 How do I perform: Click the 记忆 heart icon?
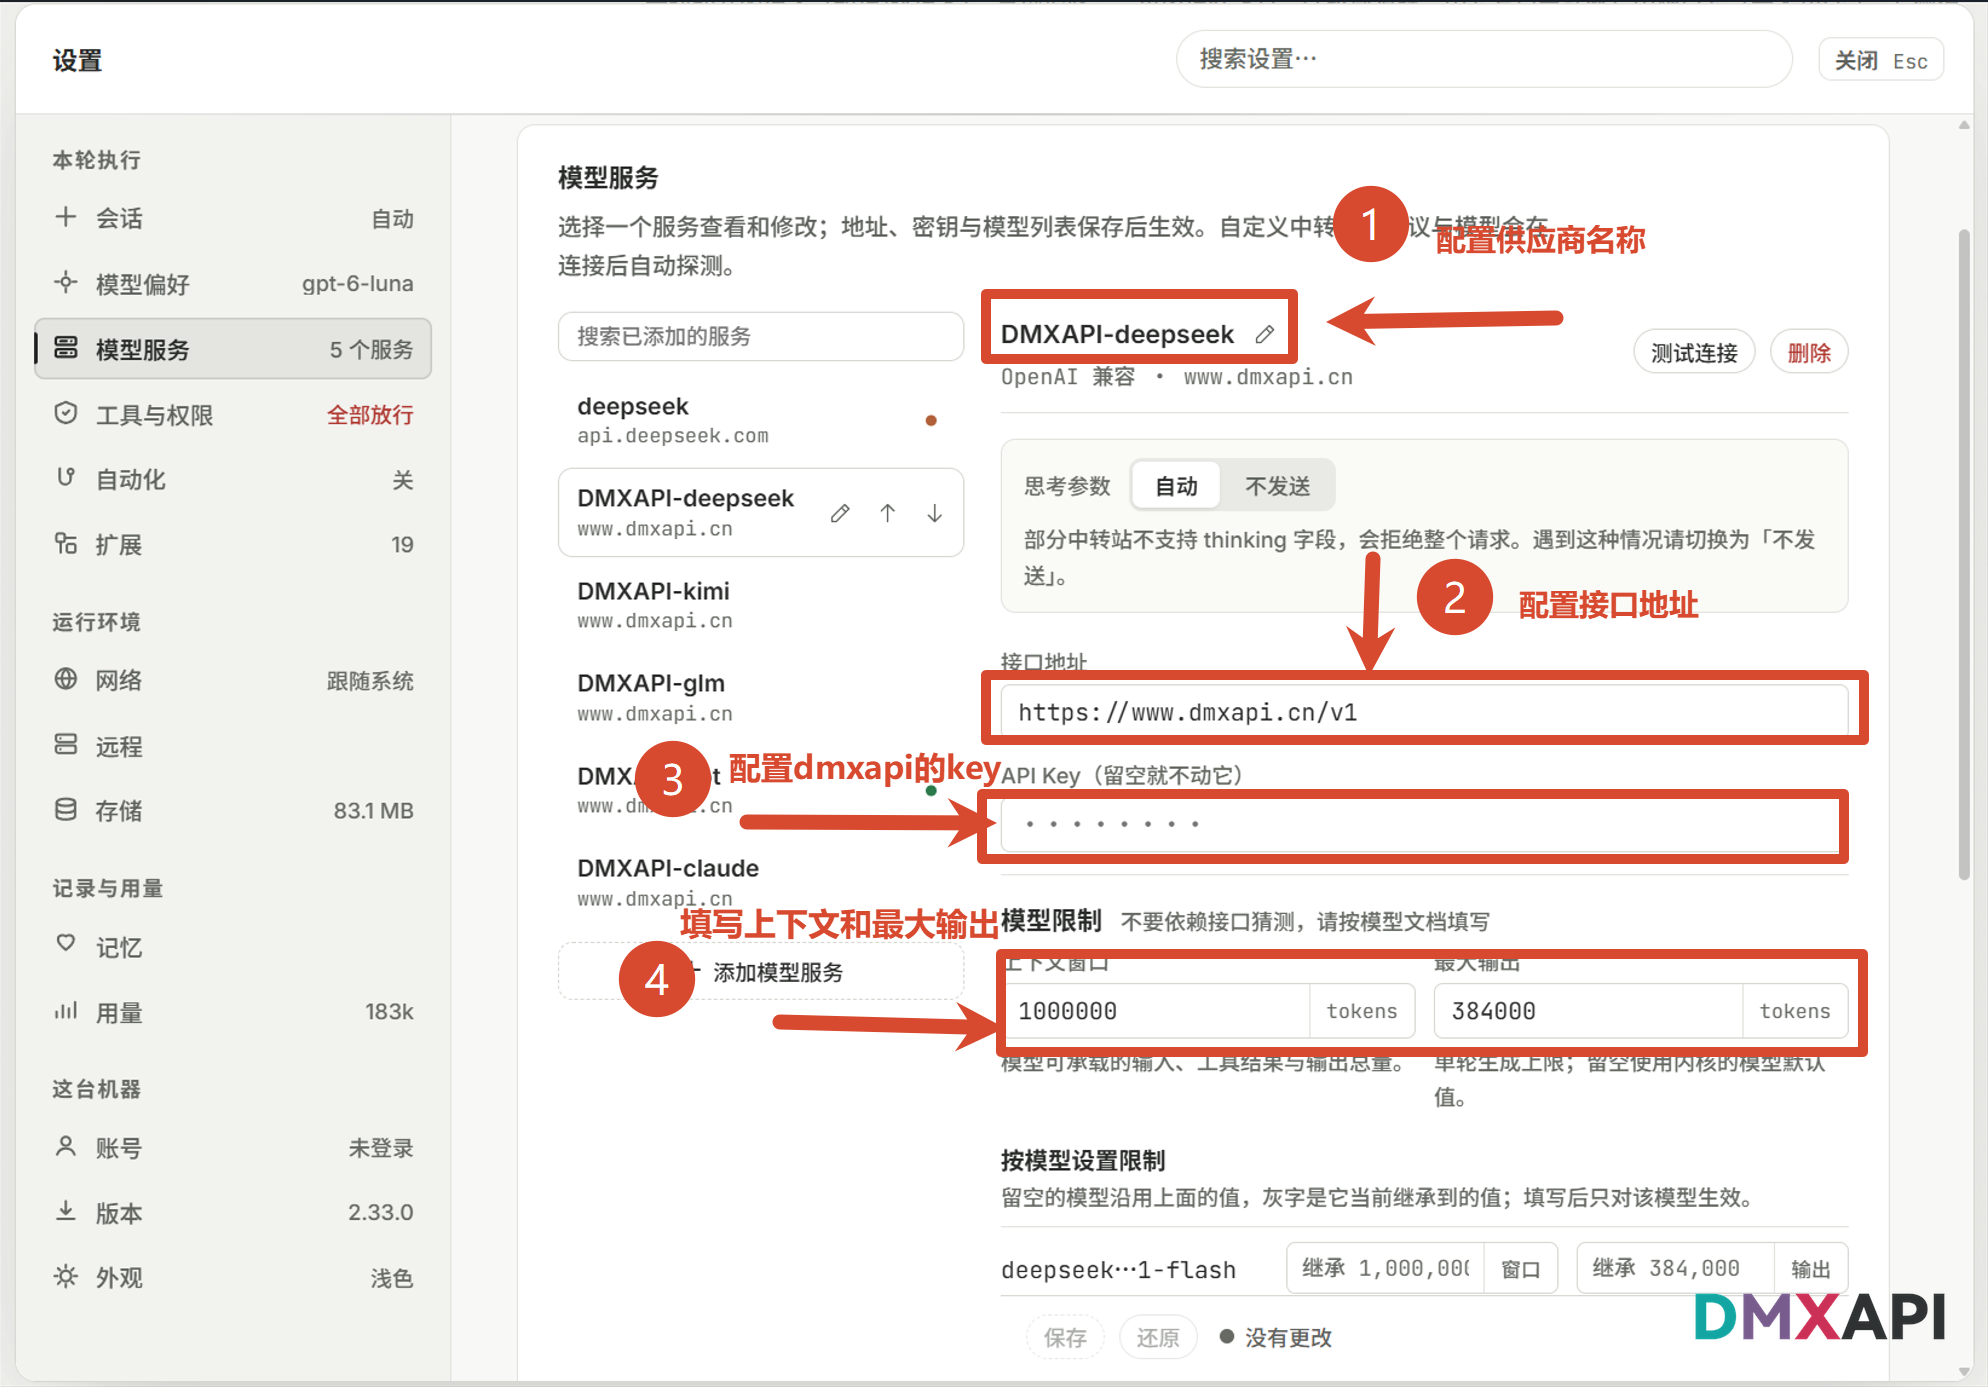(66, 944)
